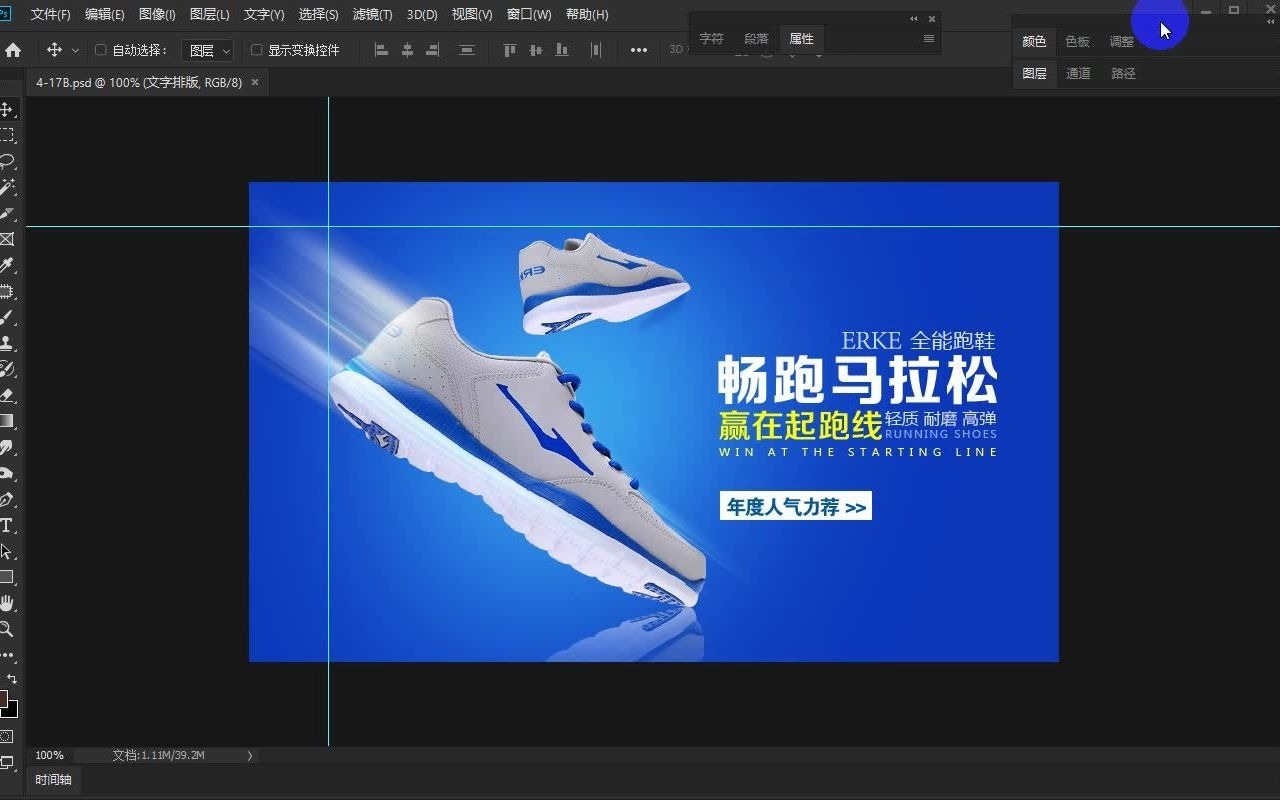
Task: Toggle Quick Mask mode
Action: click(6, 736)
